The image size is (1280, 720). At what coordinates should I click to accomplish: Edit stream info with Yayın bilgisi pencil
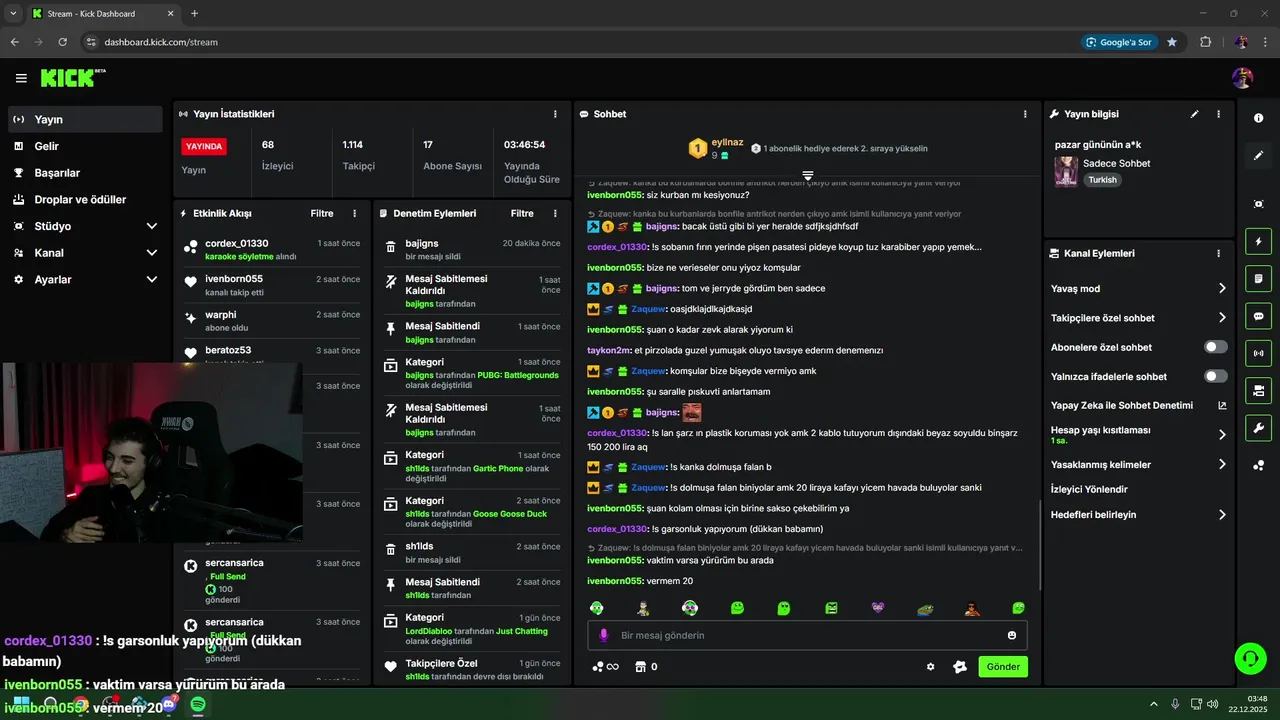tap(1194, 114)
